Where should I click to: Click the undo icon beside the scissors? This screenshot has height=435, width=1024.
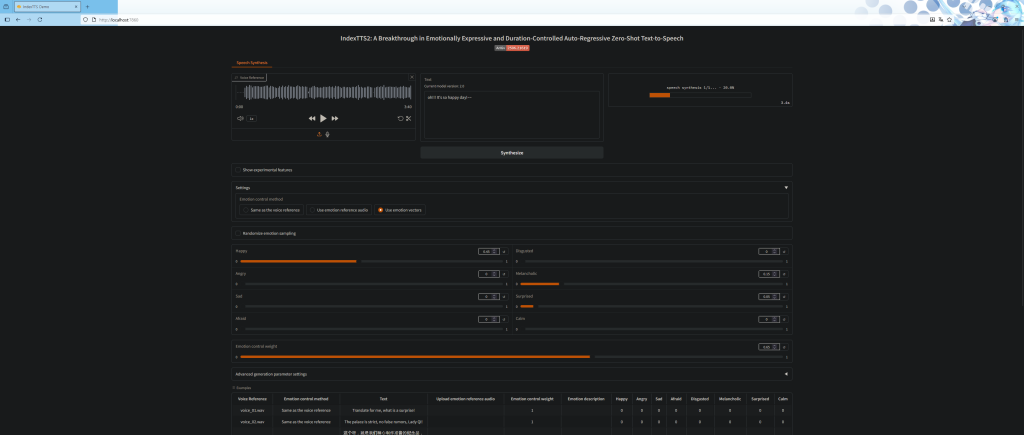[400, 118]
